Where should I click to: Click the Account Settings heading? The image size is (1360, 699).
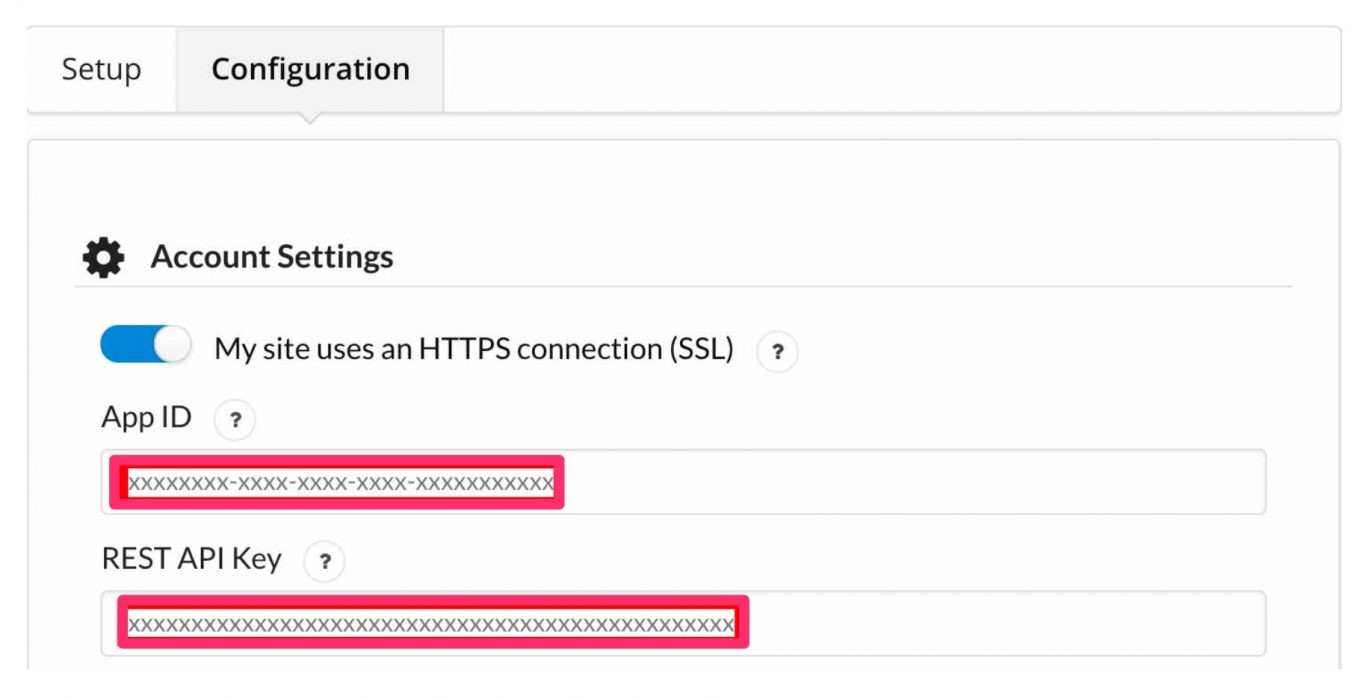click(272, 256)
